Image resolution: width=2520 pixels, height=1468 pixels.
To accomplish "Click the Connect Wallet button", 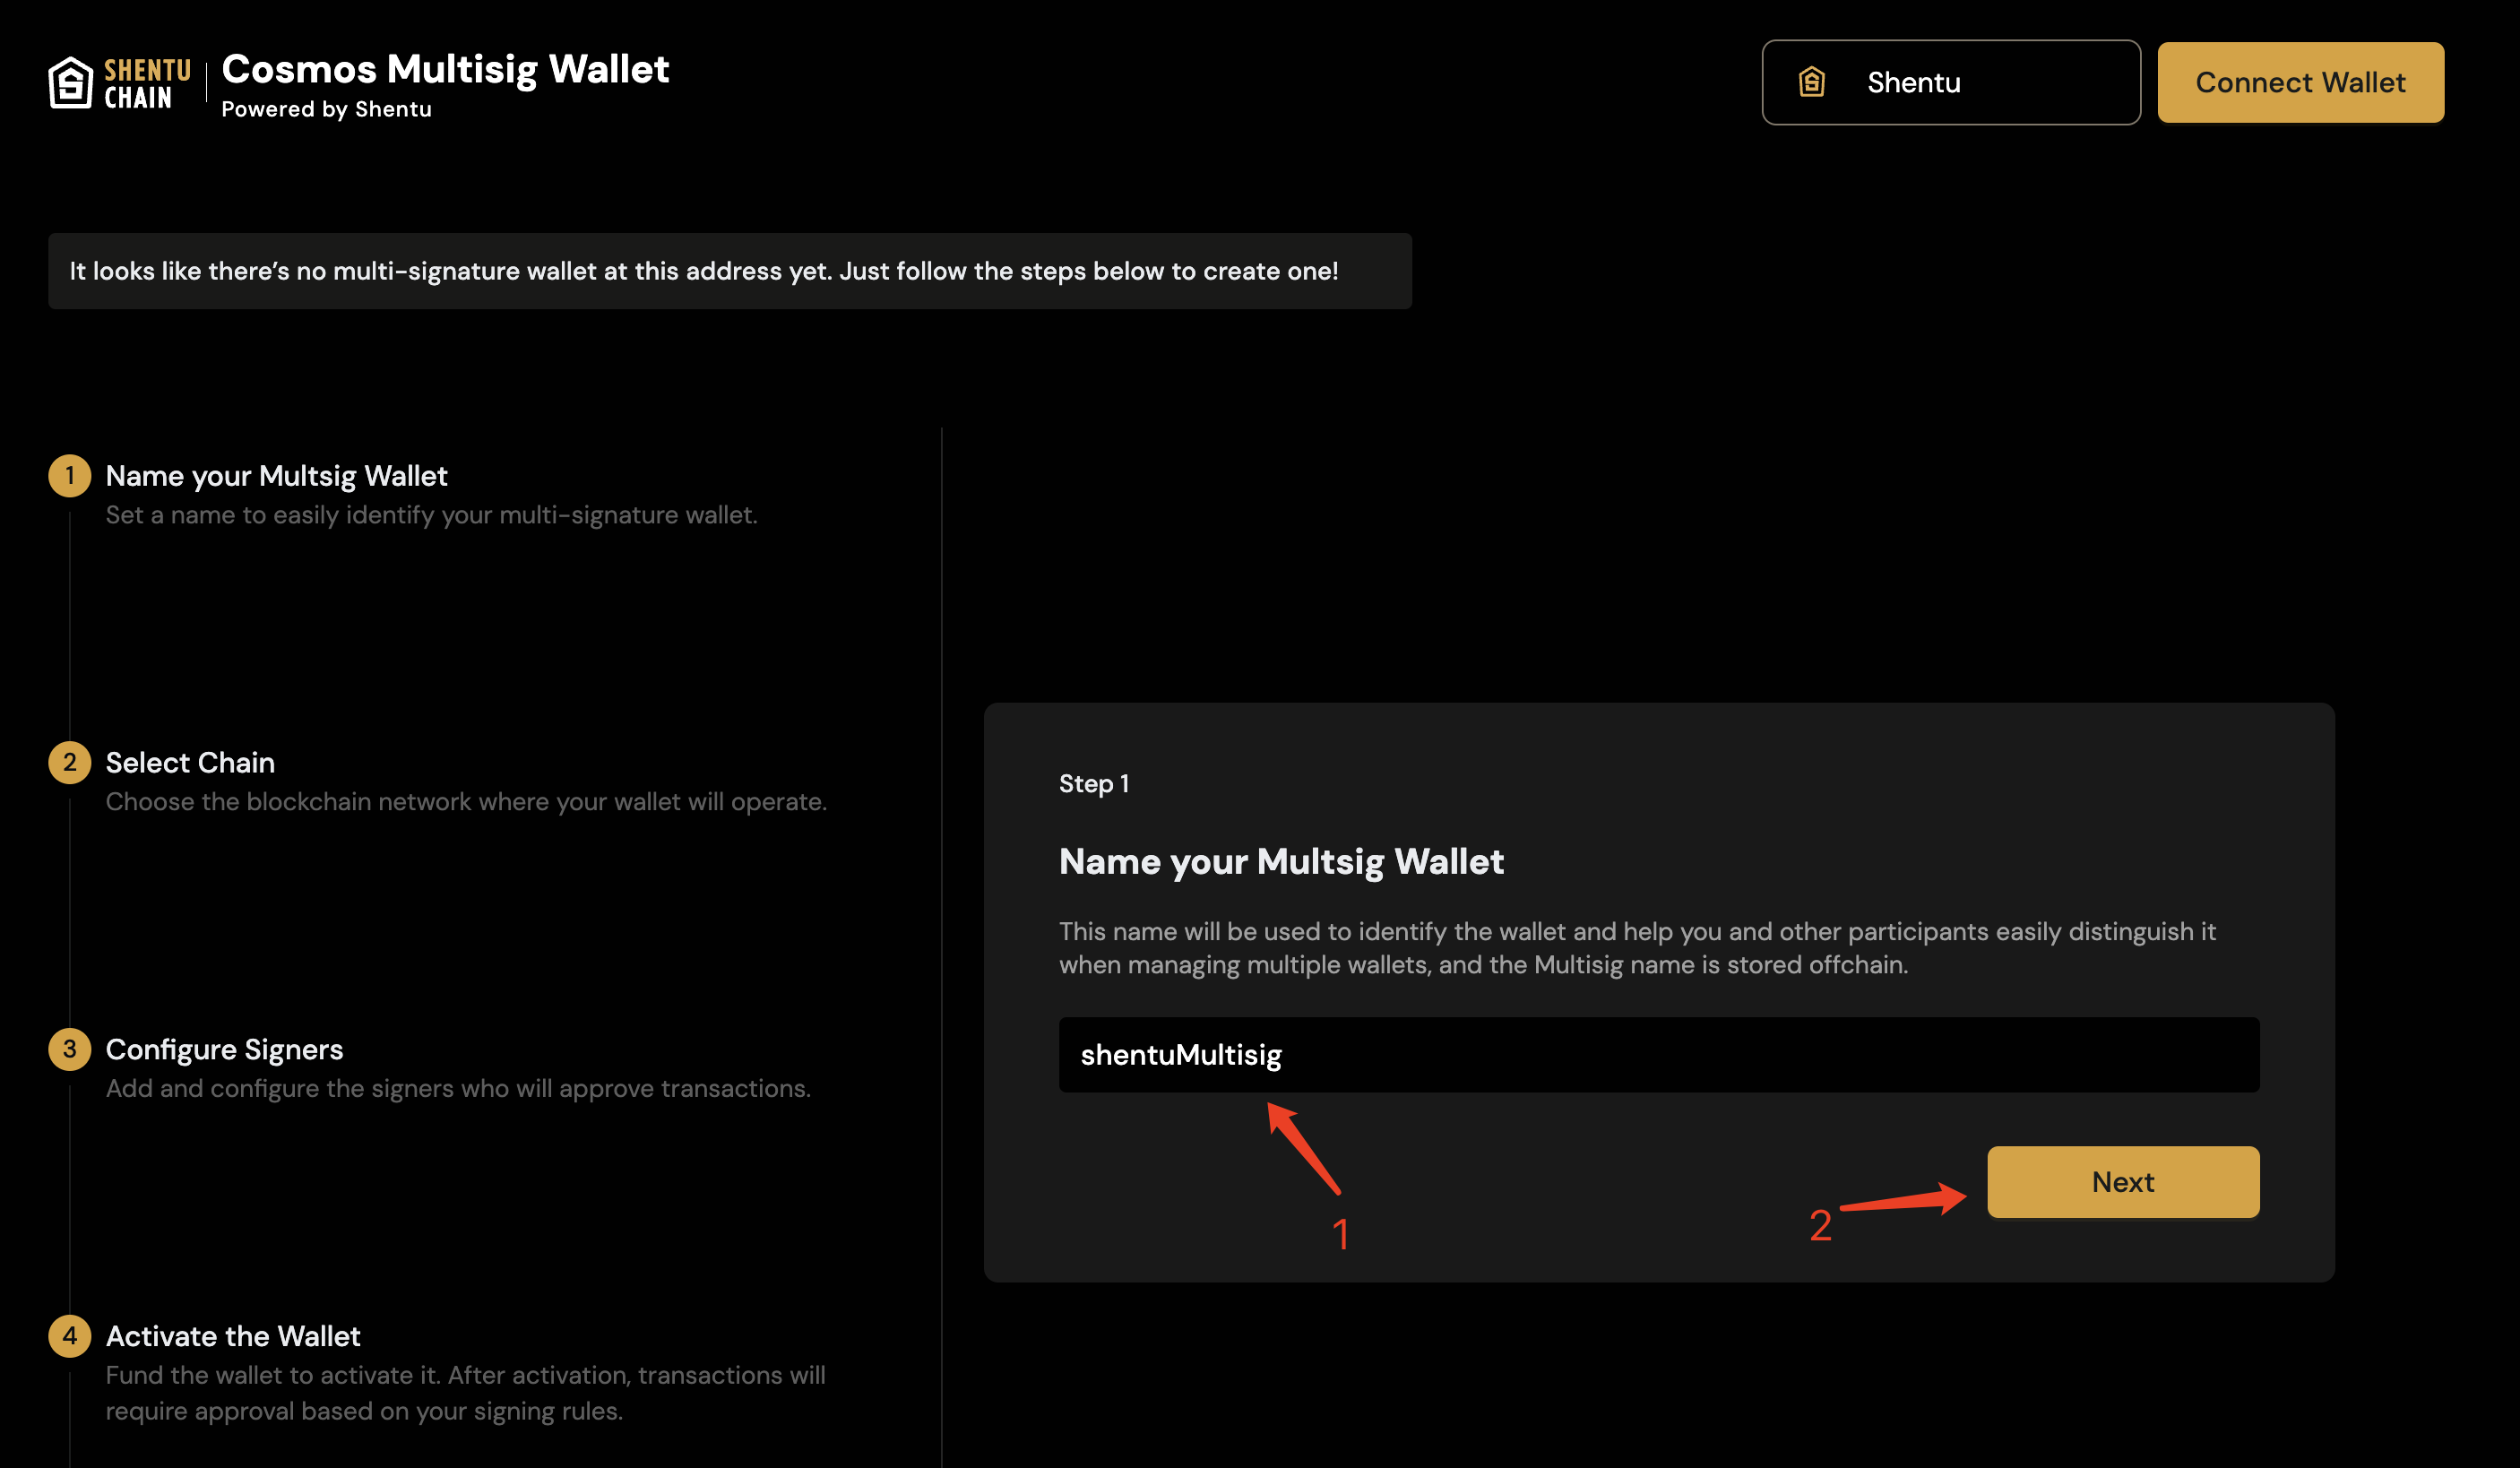I will (x=2300, y=82).
